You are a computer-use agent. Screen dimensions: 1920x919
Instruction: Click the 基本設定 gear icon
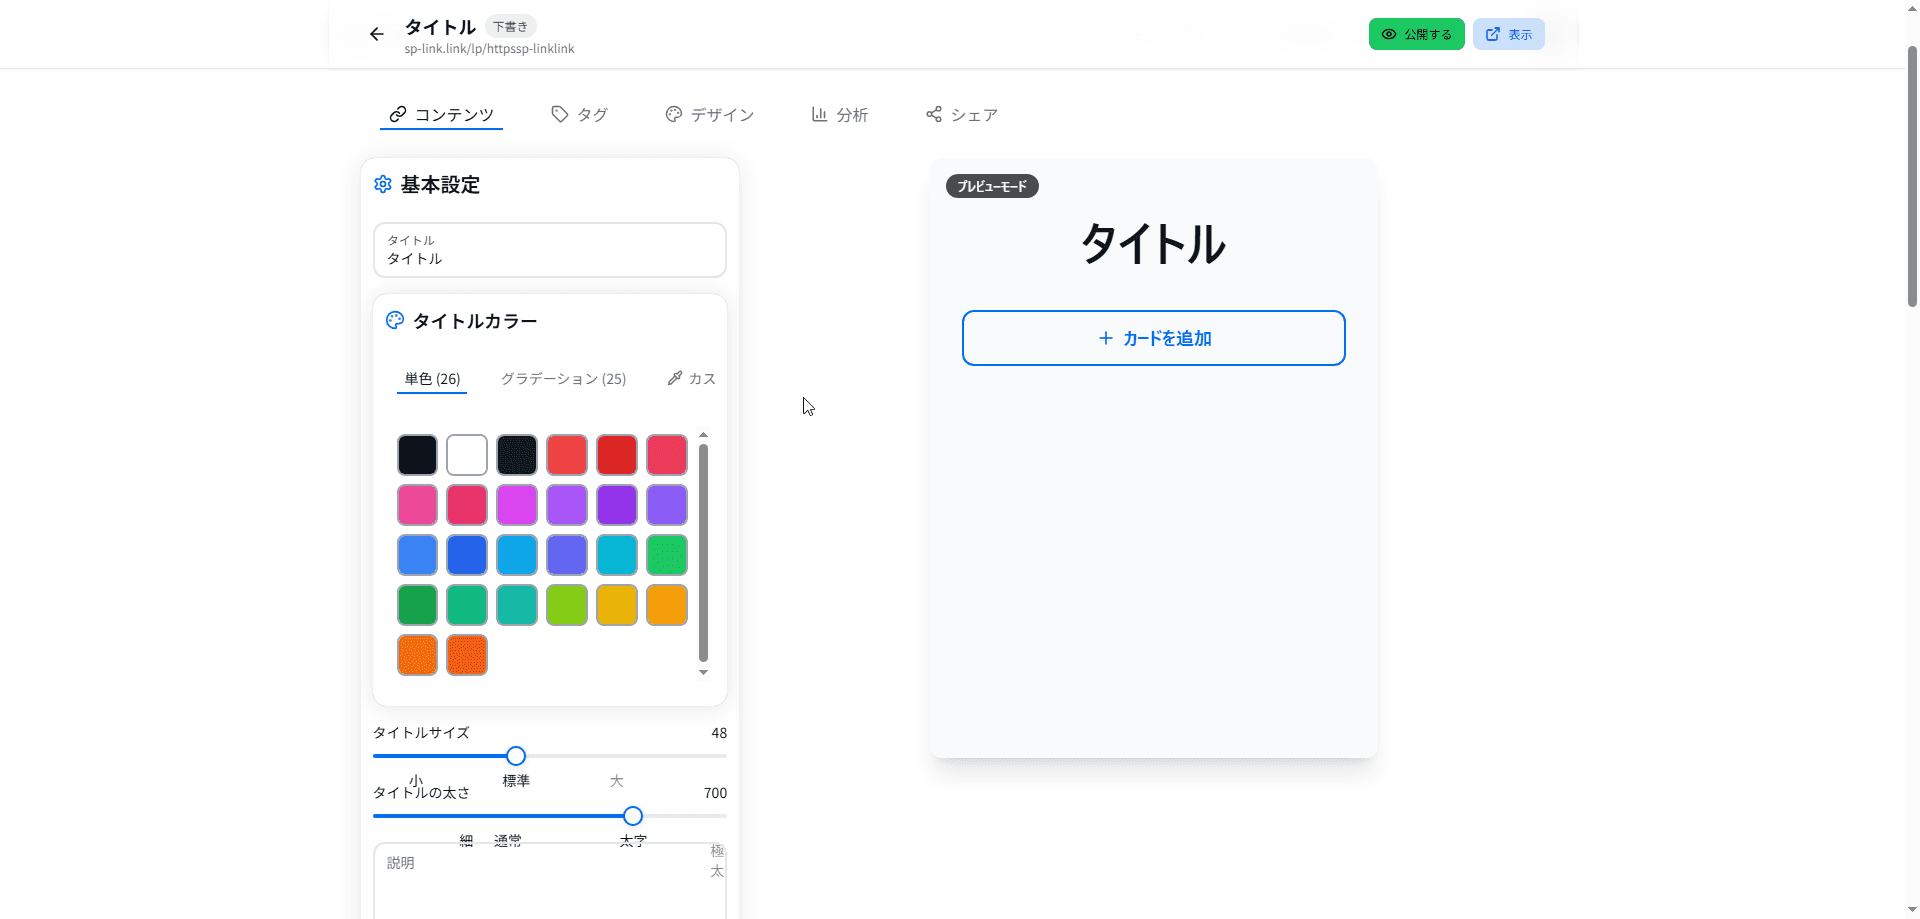[x=383, y=185]
